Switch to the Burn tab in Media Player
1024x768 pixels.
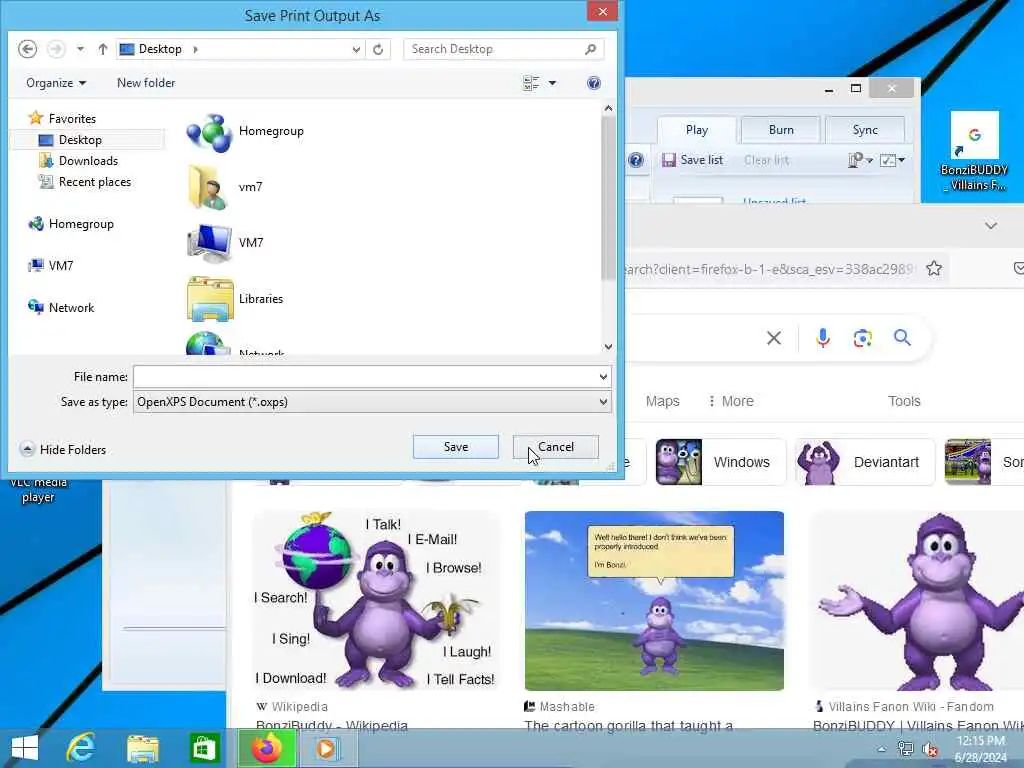(x=781, y=130)
